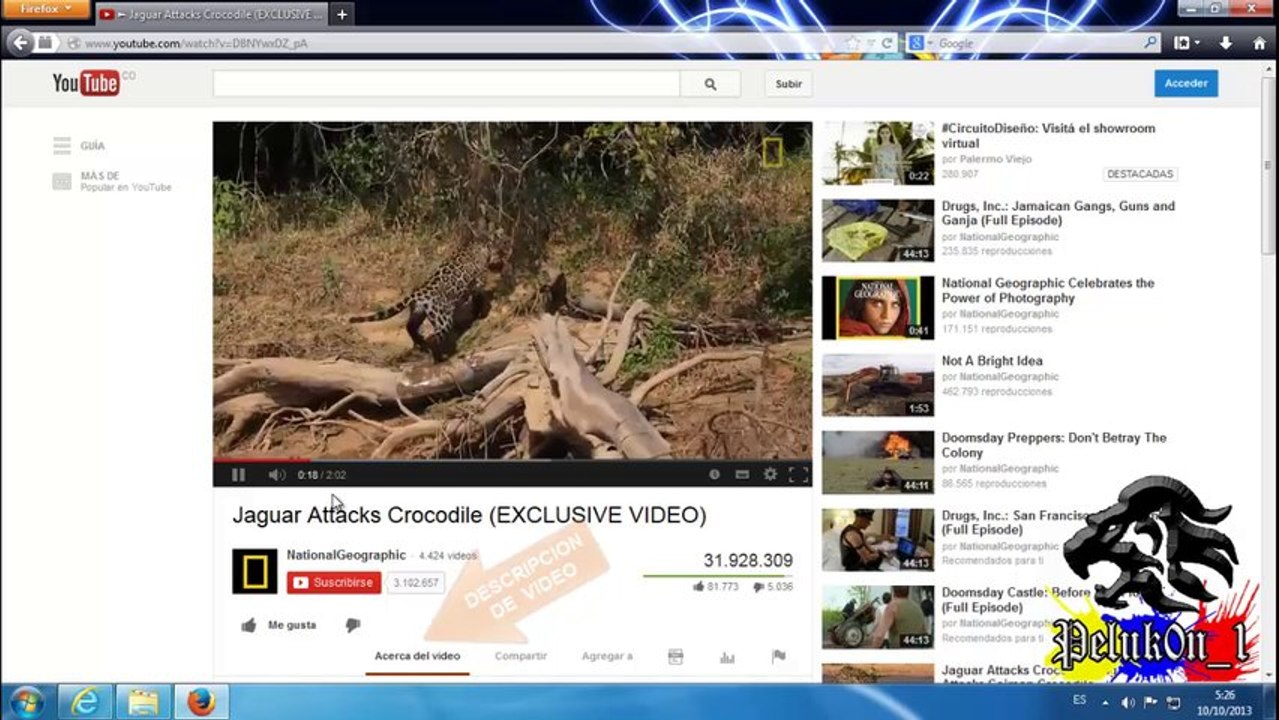Switch to Acerca del video tab
This screenshot has height=720, width=1279.
(417, 656)
